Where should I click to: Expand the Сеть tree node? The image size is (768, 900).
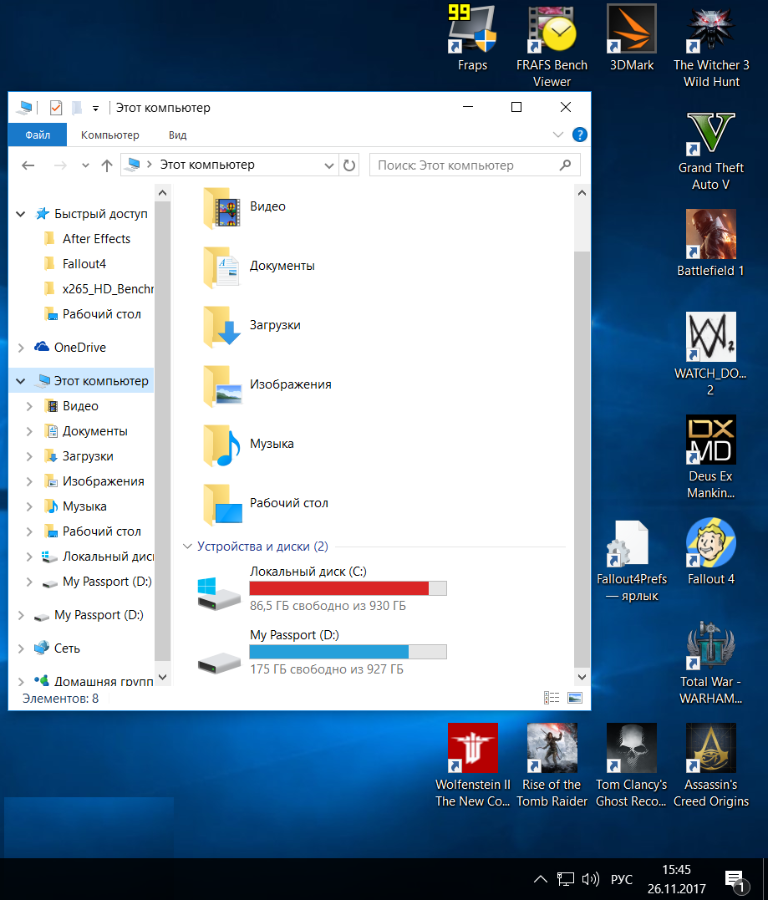pyautogui.click(x=21, y=649)
